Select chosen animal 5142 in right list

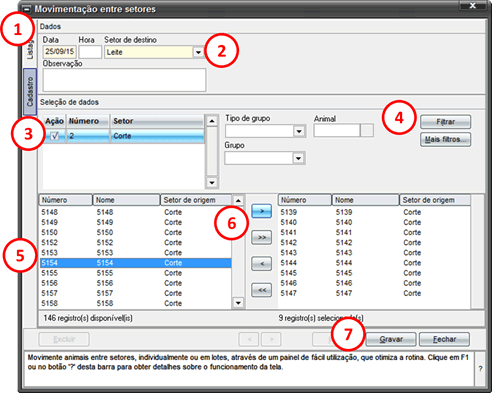pos(374,243)
